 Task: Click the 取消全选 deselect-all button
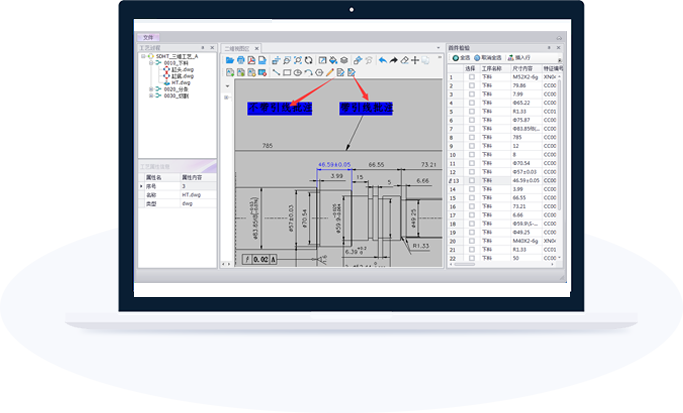[x=488, y=58]
